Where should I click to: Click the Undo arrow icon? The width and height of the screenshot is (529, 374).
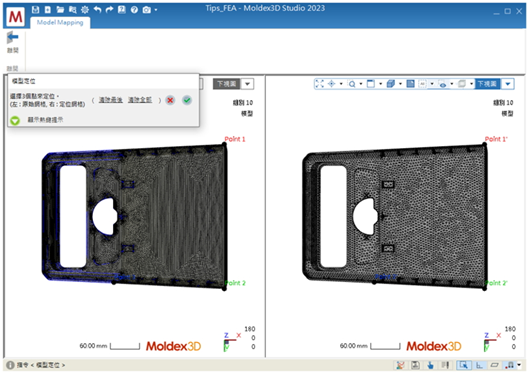tap(97, 10)
